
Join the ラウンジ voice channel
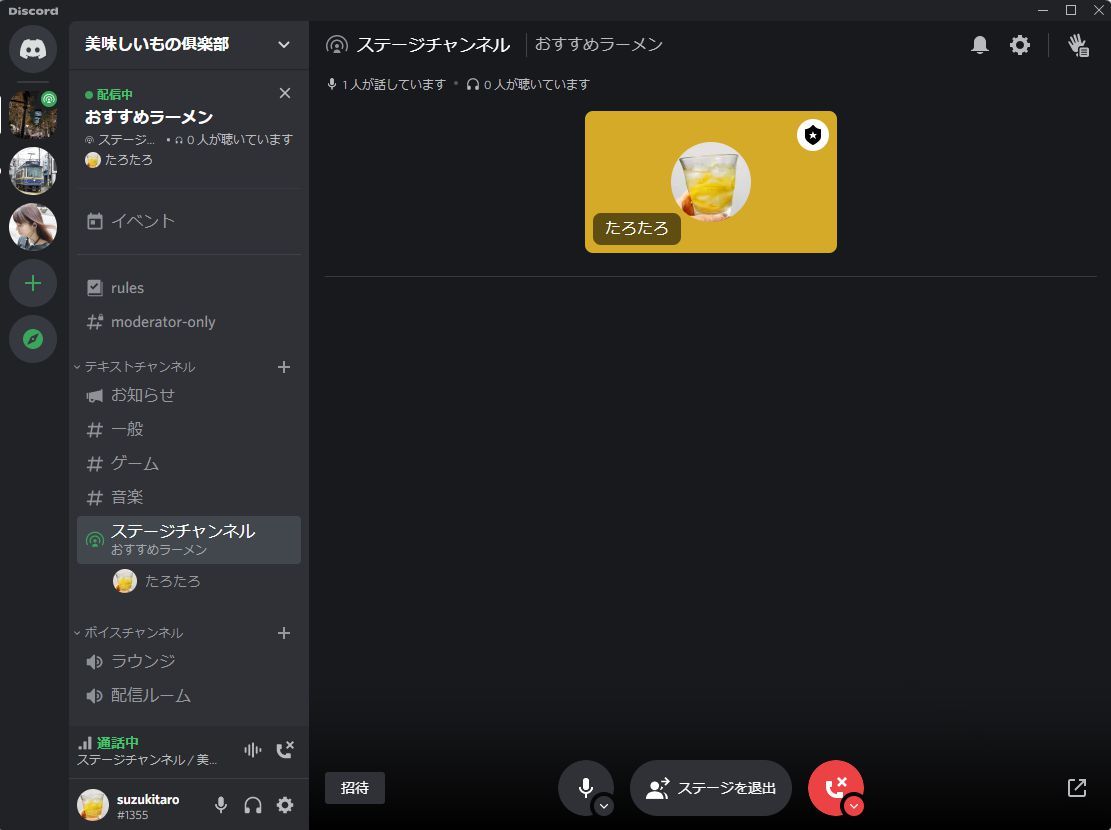point(188,661)
